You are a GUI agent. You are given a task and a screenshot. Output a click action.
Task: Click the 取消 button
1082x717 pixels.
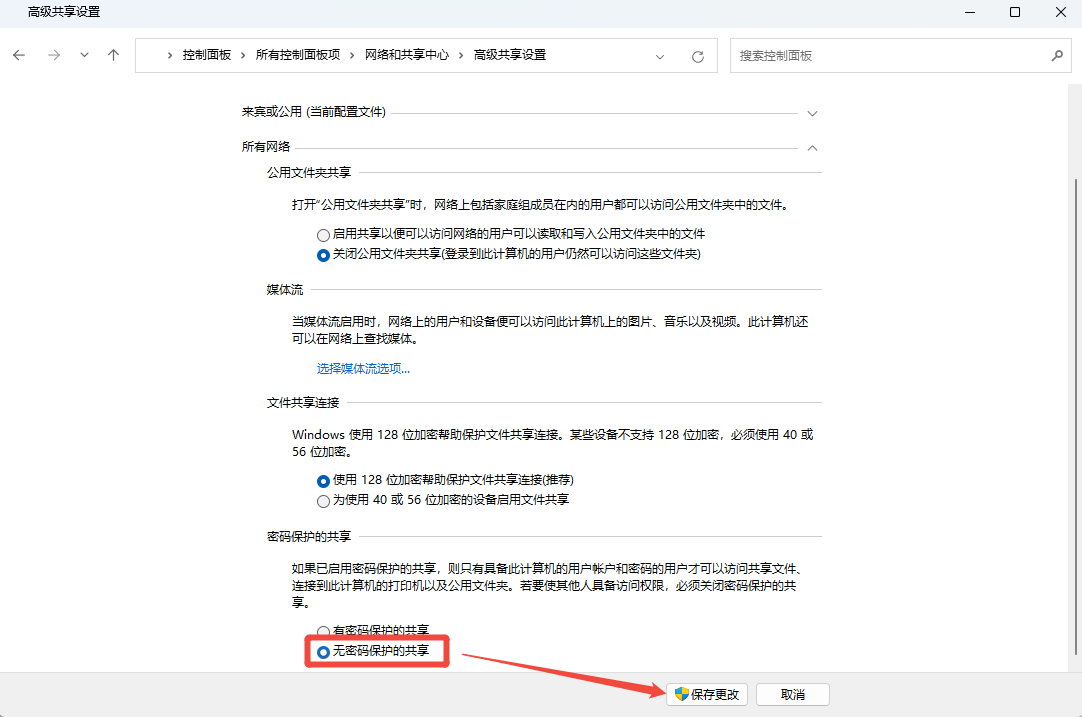click(792, 694)
